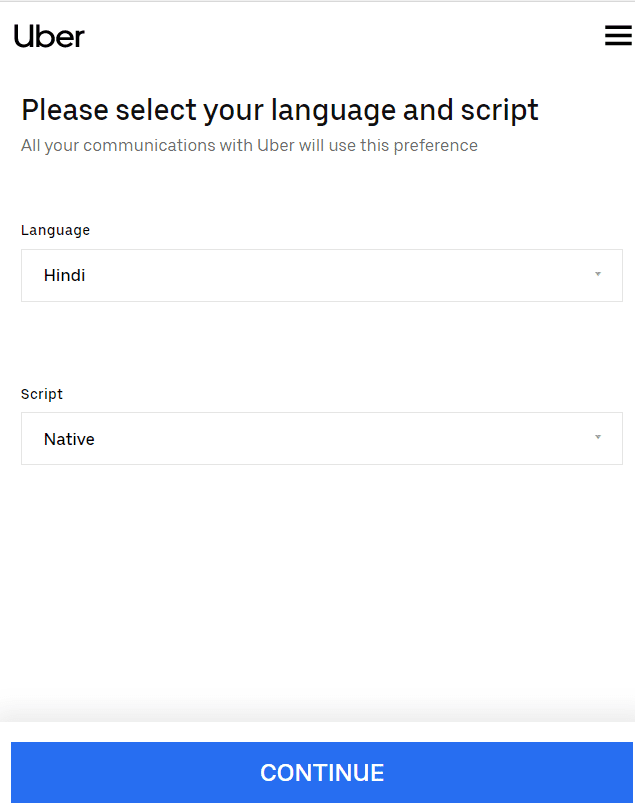635x810 pixels.
Task: Open the Native script combo box
Action: point(321,439)
